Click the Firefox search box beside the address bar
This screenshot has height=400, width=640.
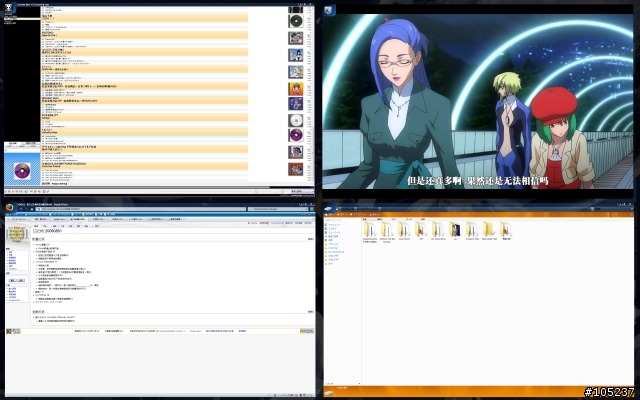click(x=279, y=209)
